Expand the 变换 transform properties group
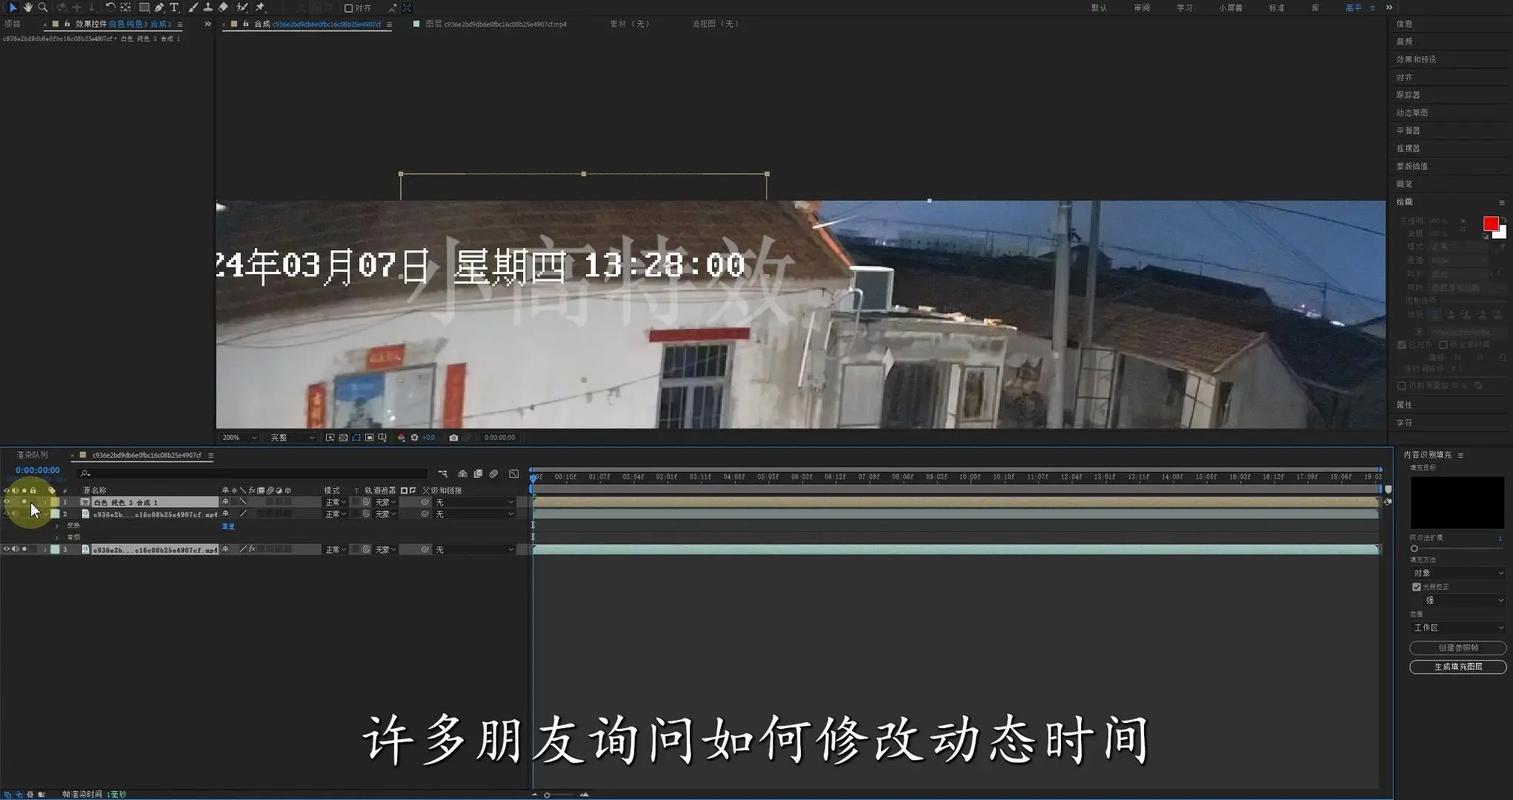 [58, 524]
